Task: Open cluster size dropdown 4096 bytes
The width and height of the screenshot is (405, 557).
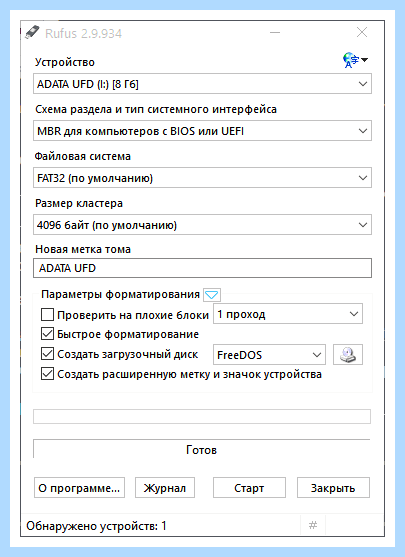Action: [x=202, y=225]
